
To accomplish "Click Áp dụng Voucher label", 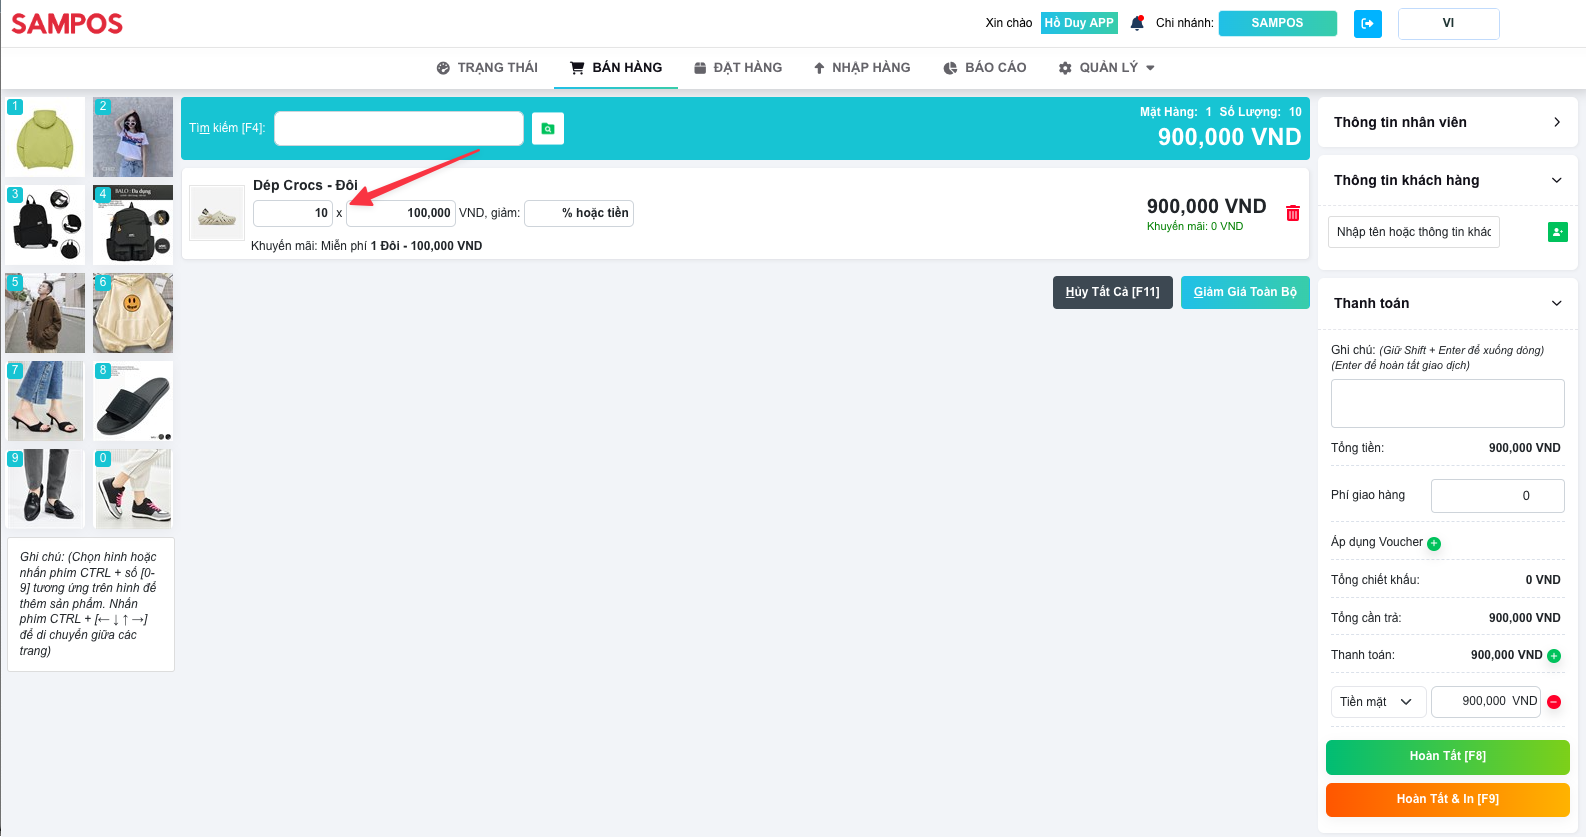I will pos(1377,542).
